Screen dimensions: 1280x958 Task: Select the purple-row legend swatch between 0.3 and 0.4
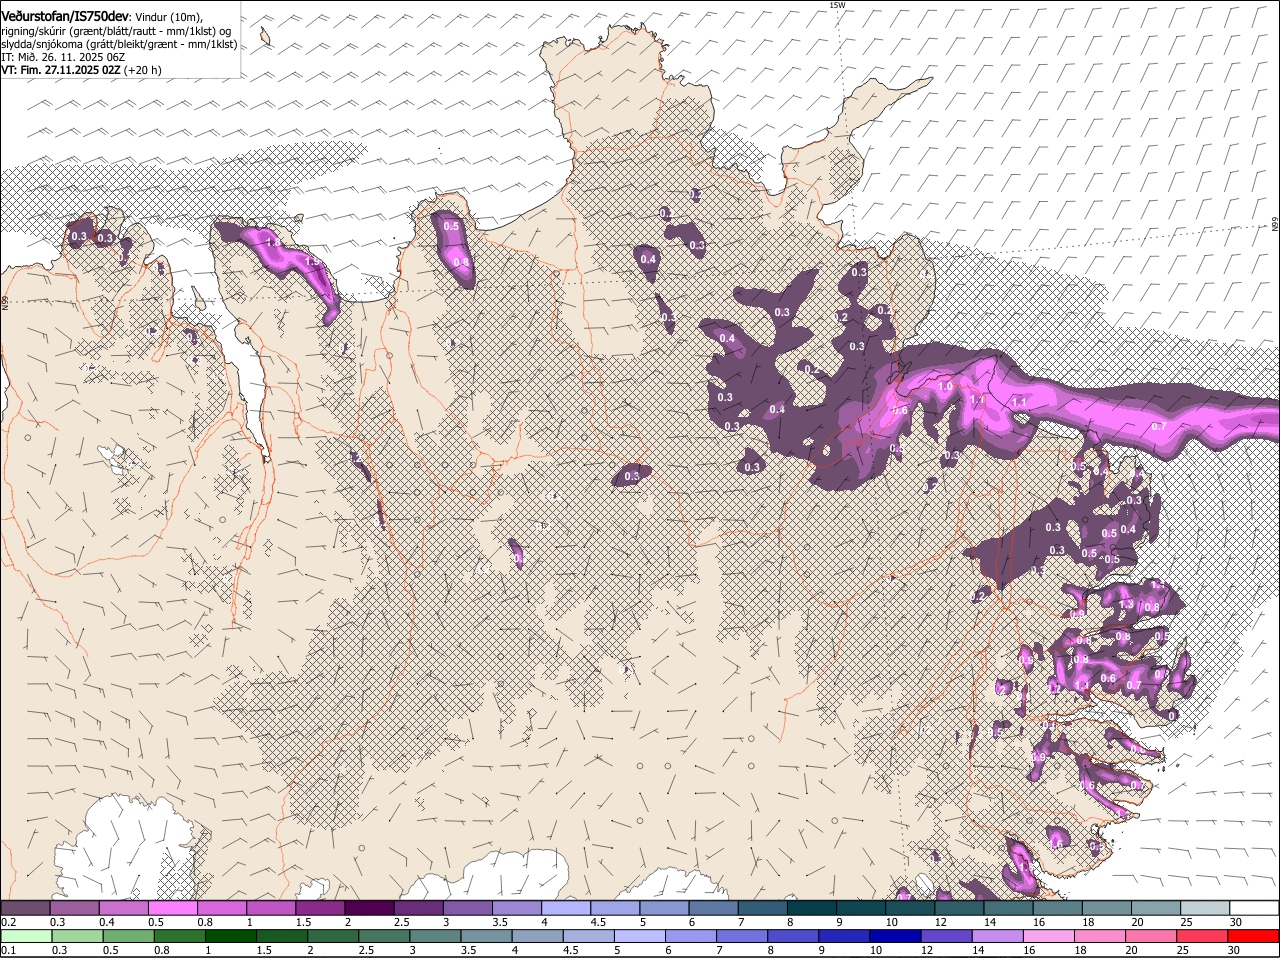click(x=74, y=907)
